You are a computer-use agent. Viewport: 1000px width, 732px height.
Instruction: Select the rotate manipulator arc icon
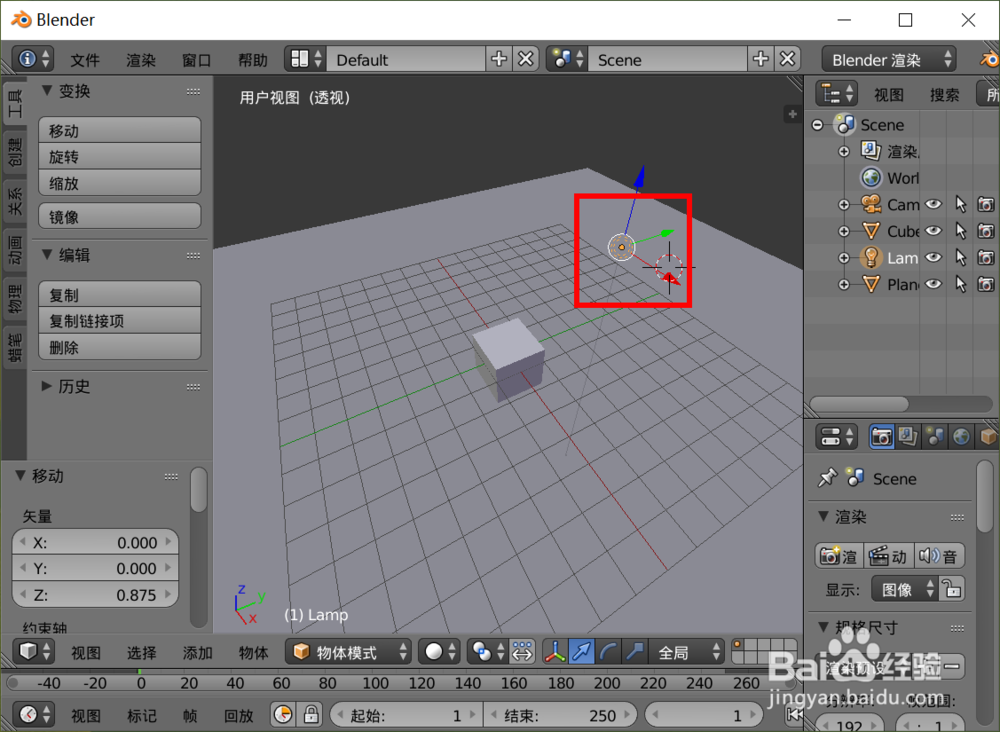point(608,652)
